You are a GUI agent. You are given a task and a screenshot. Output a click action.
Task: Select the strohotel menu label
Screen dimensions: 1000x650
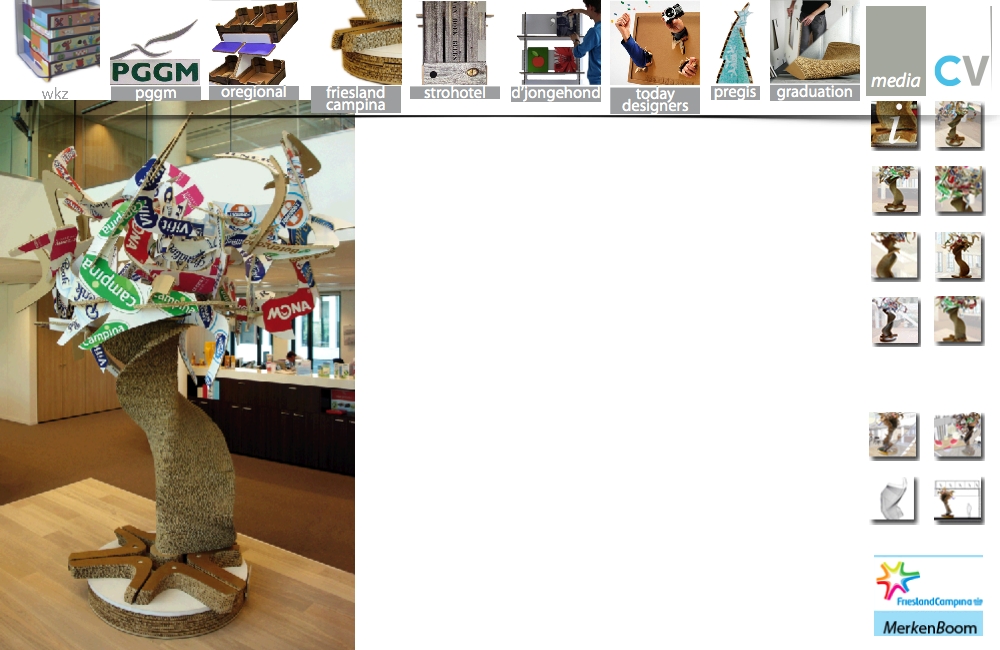click(x=455, y=92)
